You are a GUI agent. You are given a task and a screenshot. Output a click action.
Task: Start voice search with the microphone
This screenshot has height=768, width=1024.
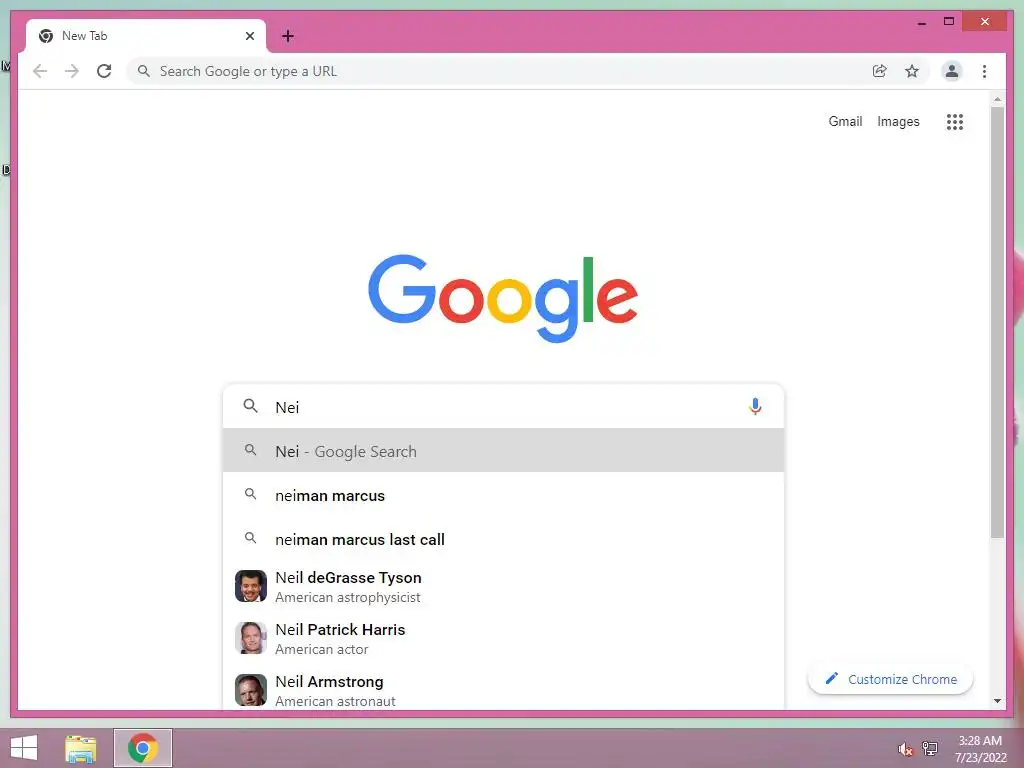pos(755,407)
